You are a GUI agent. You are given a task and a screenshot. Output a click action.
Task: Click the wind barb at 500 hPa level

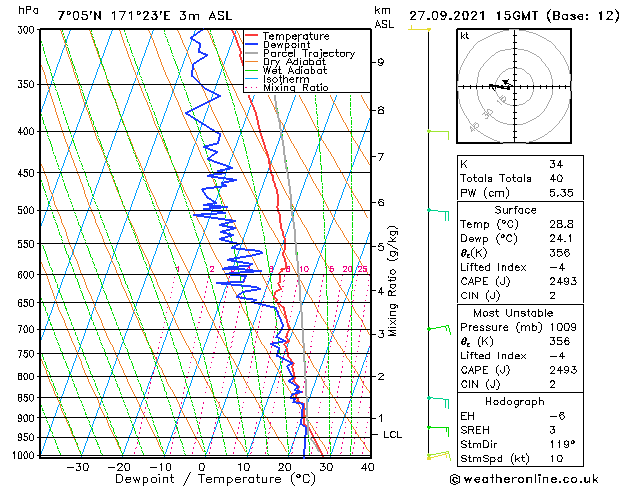438,215
